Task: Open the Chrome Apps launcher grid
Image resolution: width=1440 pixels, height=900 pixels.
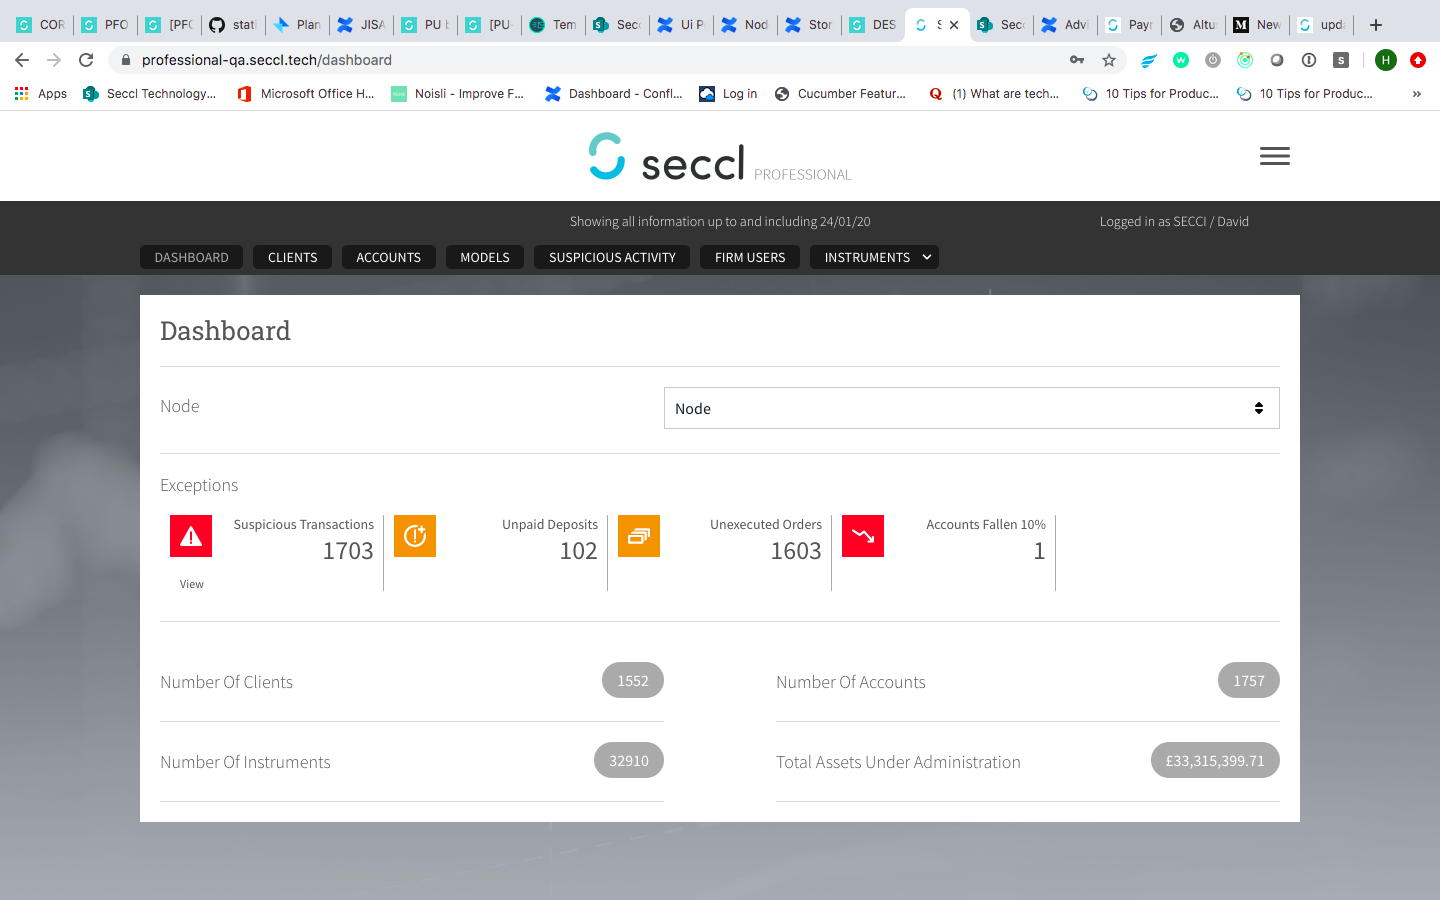Action: pos(21,93)
